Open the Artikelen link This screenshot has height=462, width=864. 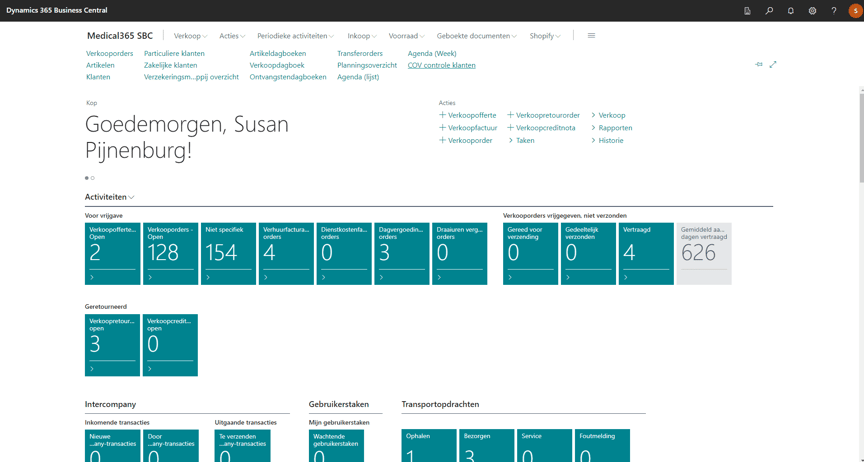point(100,65)
